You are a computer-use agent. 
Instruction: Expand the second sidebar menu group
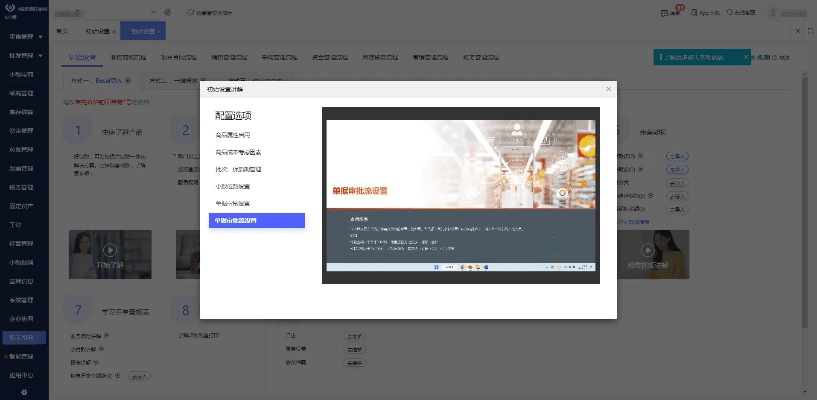click(41, 55)
